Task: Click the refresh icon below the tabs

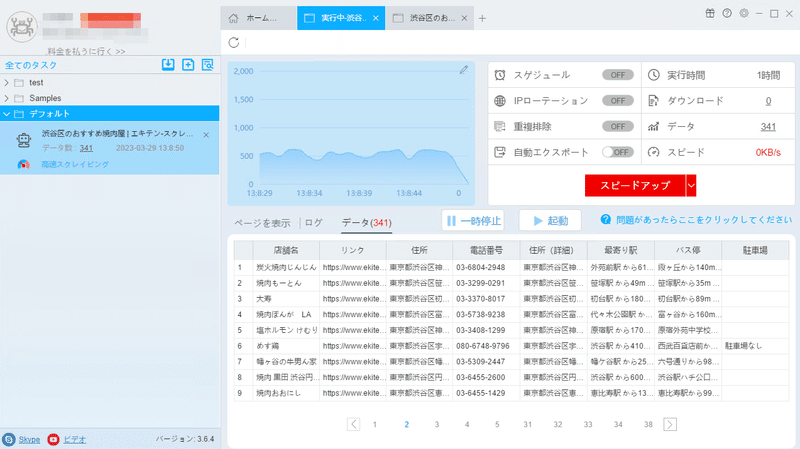Action: click(234, 43)
